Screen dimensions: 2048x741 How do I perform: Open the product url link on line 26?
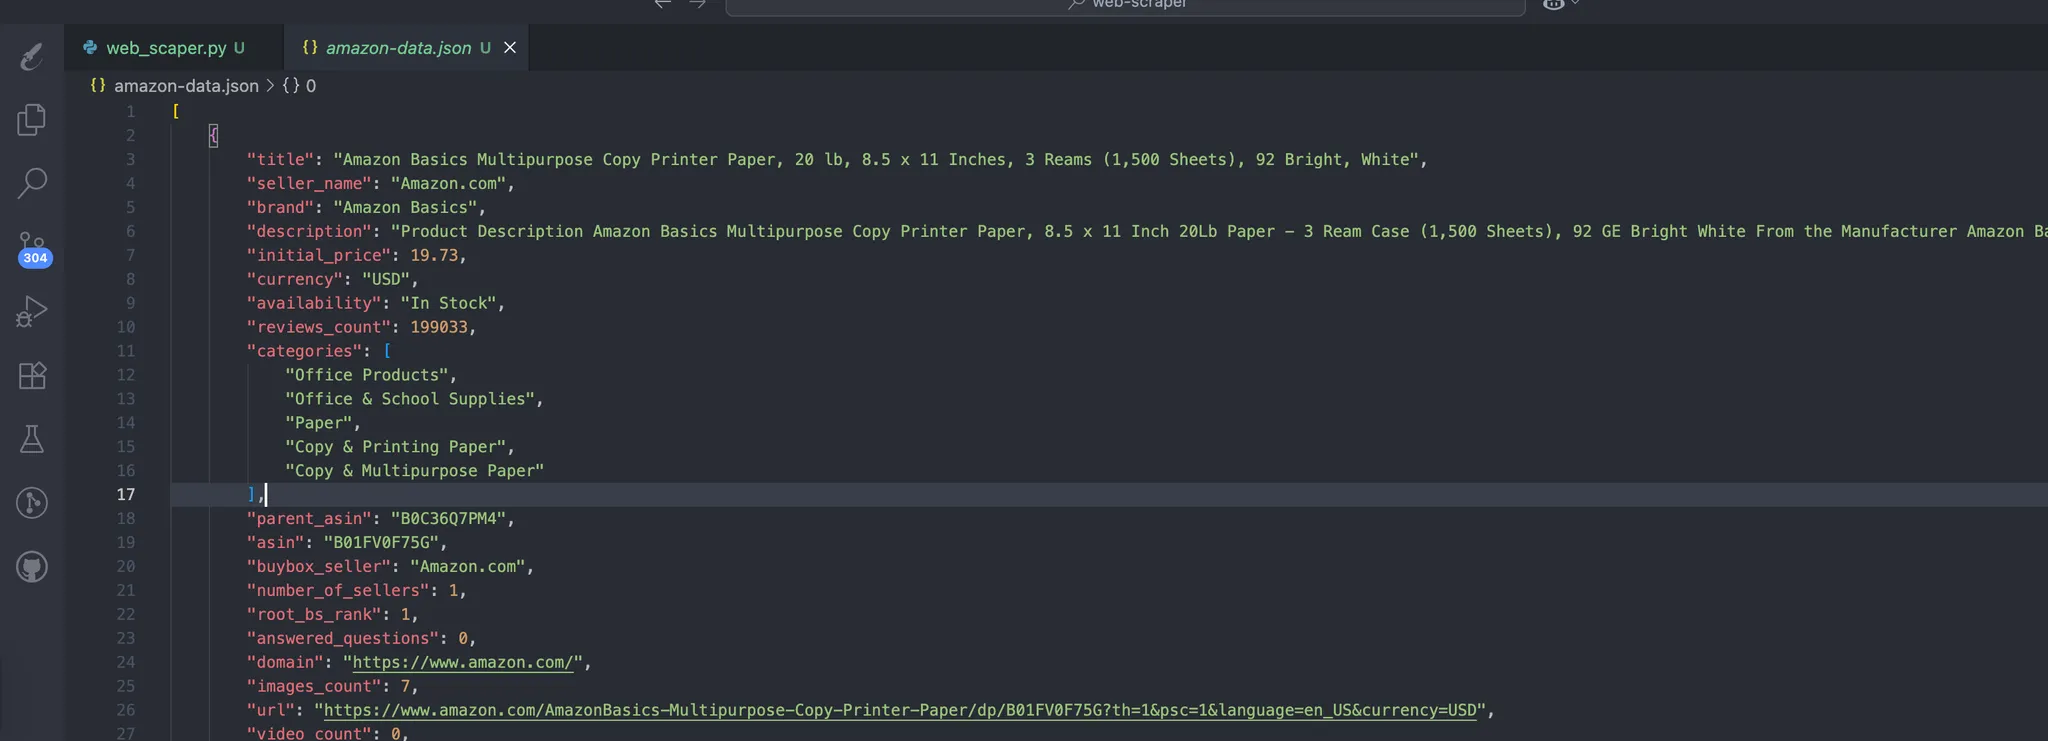900,710
